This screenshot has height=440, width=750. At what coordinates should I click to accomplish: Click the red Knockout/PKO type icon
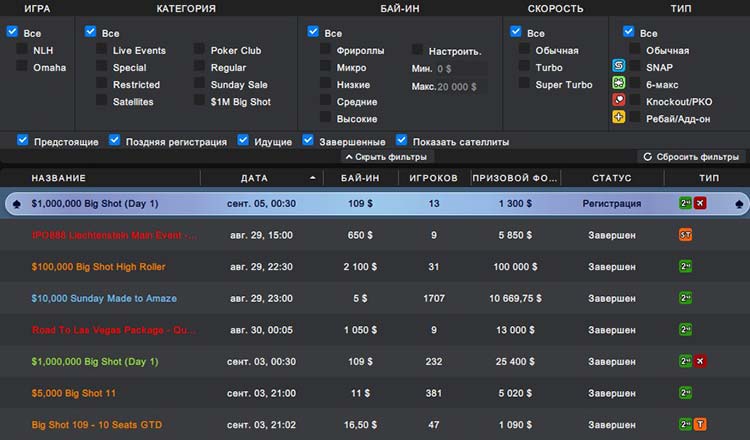pos(619,101)
